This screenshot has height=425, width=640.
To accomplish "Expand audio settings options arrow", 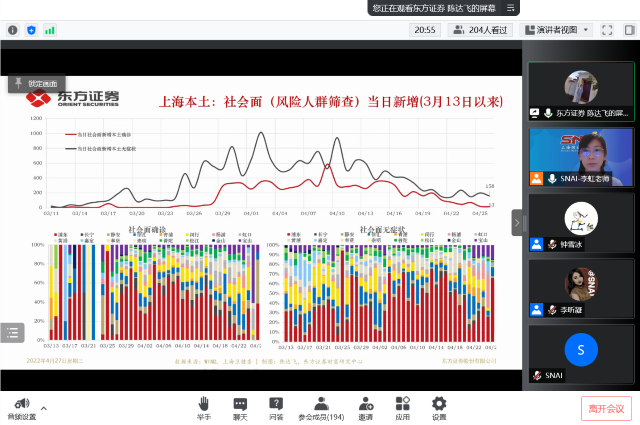I will (43, 409).
